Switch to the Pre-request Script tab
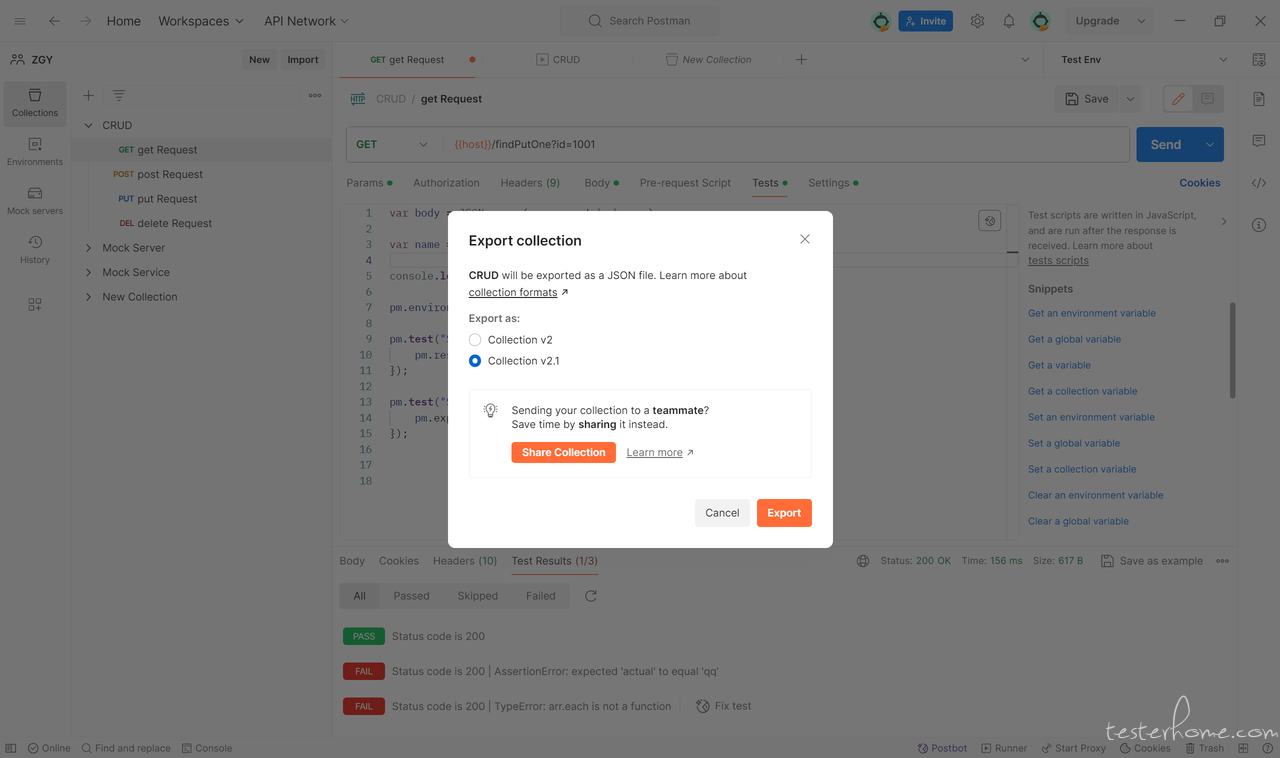 [685, 183]
